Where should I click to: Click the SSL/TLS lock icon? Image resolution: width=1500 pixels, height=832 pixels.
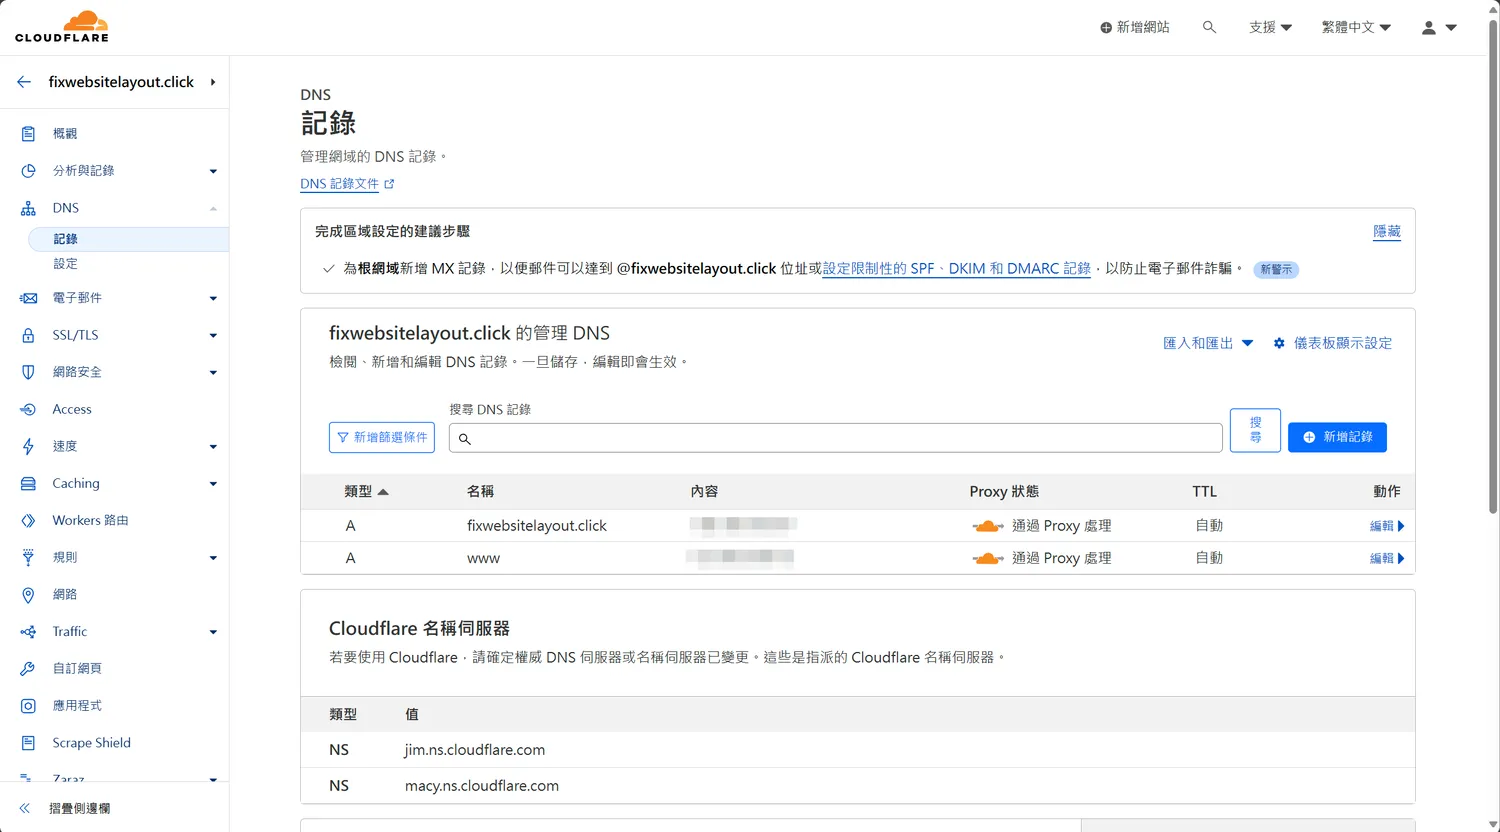[x=28, y=335]
